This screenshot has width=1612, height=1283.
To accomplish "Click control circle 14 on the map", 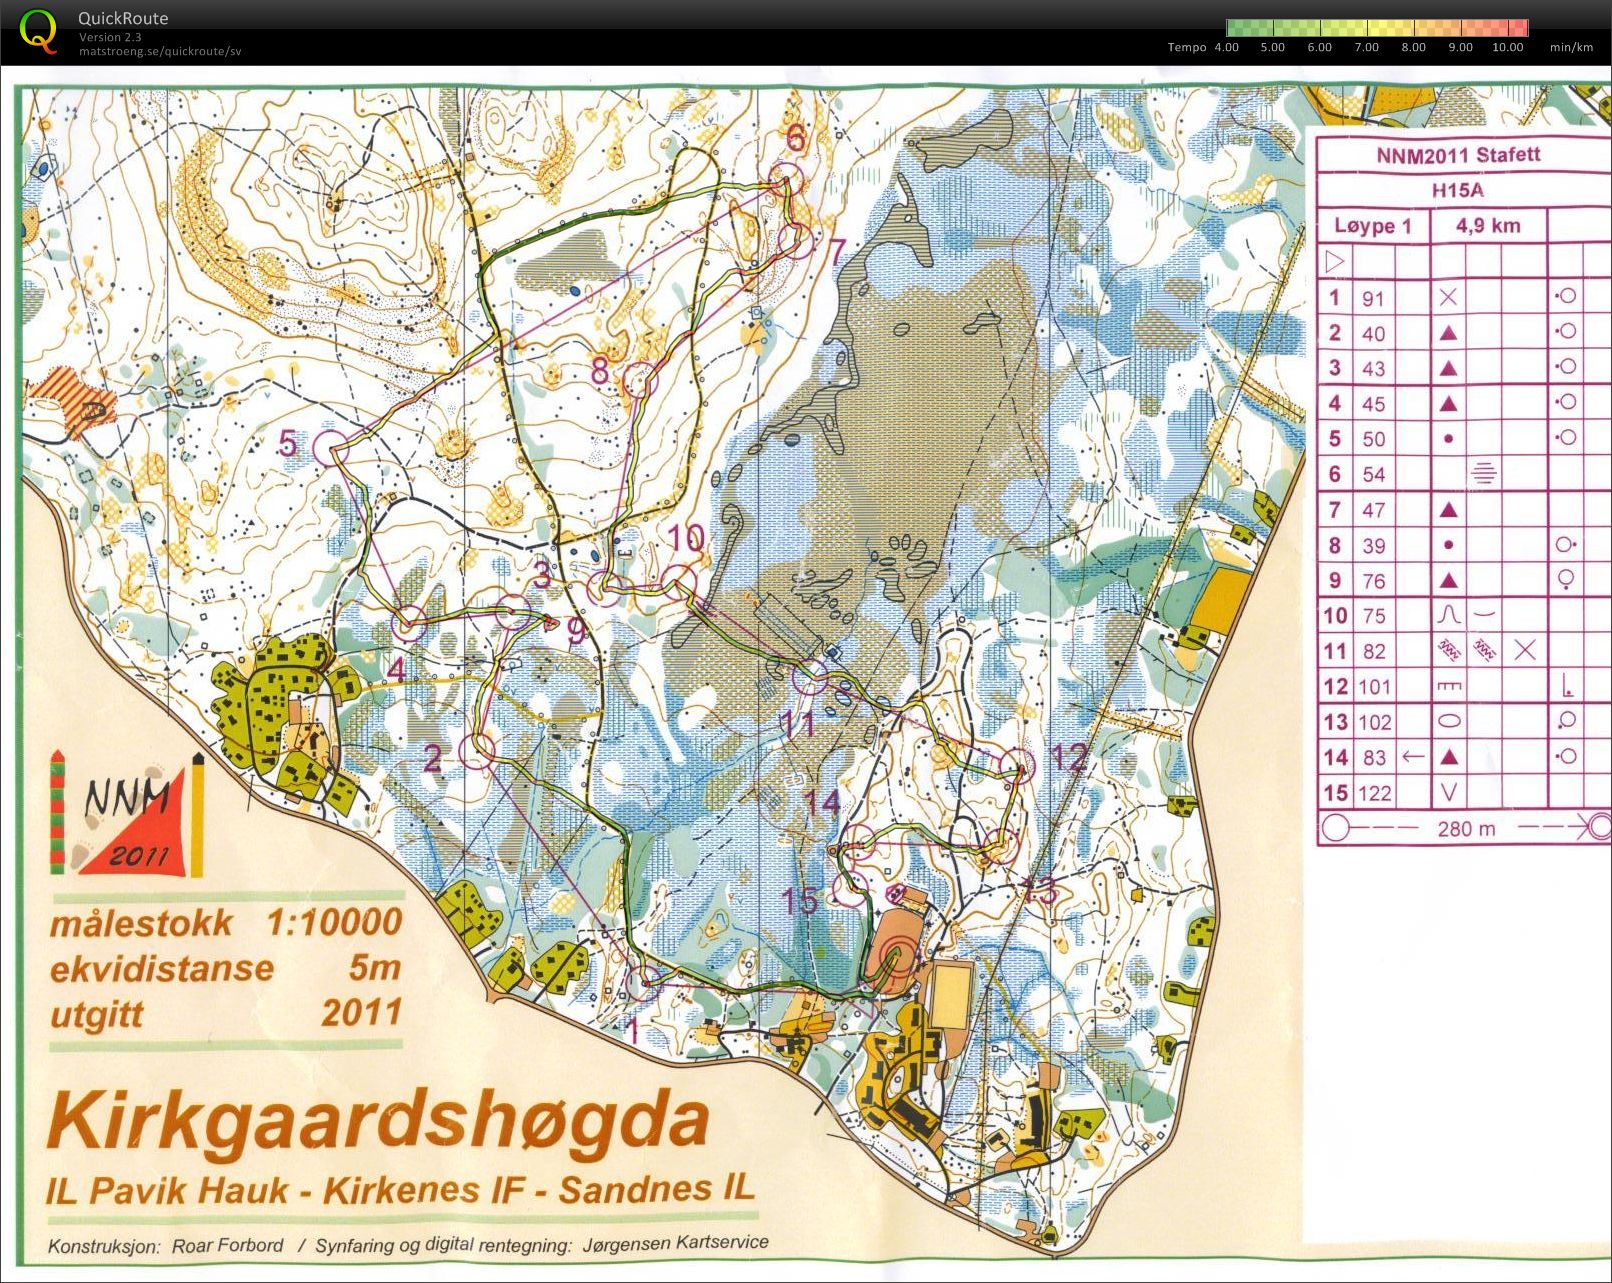I will point(859,843).
